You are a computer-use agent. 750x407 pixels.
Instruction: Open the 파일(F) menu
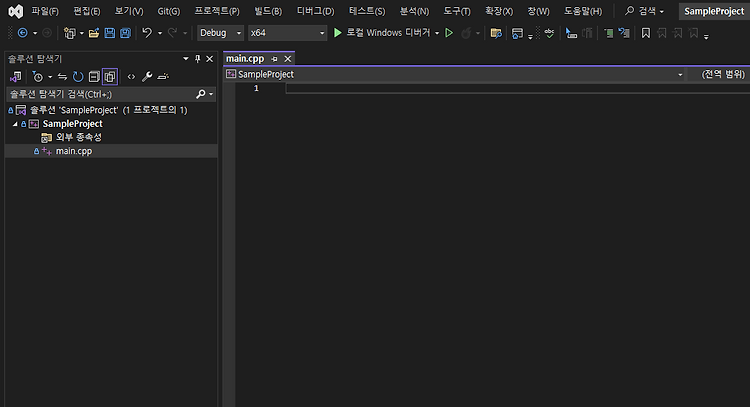point(45,11)
